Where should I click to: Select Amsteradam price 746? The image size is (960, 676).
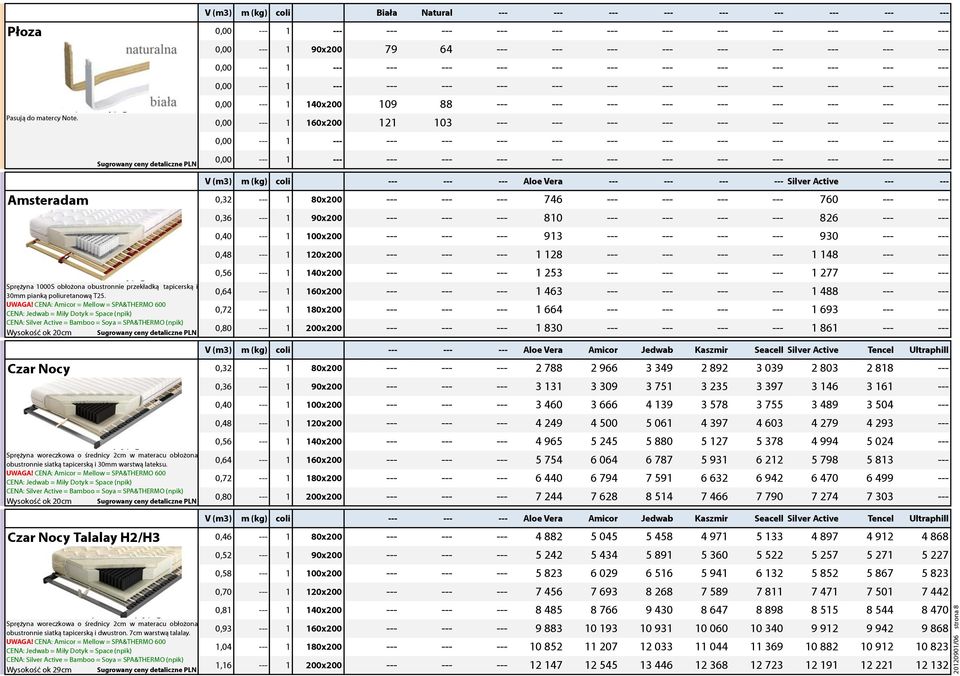[x=553, y=199]
